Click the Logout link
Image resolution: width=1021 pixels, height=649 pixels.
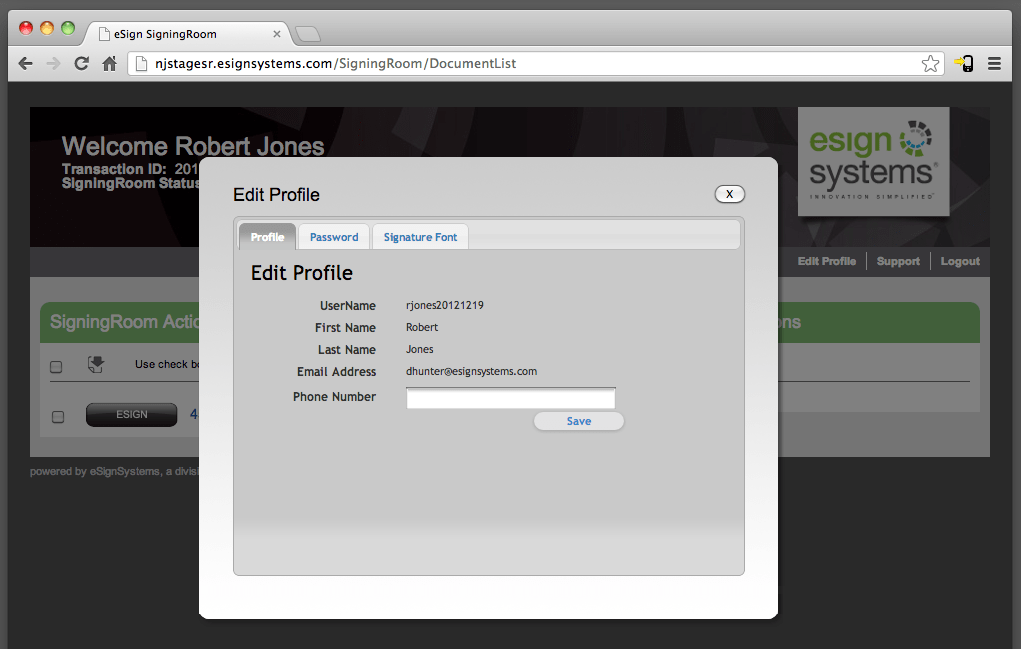point(960,261)
